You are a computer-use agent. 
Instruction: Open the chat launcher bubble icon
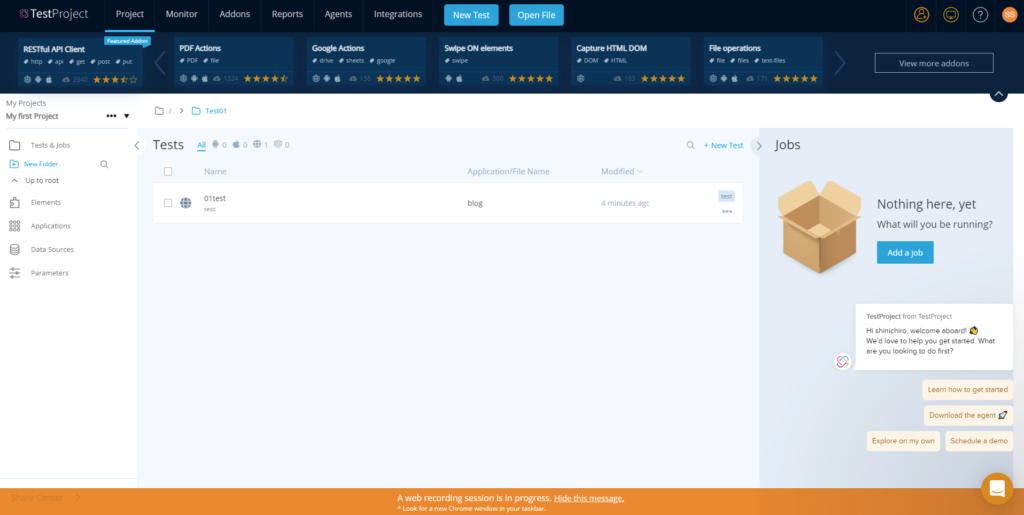[x=997, y=488]
